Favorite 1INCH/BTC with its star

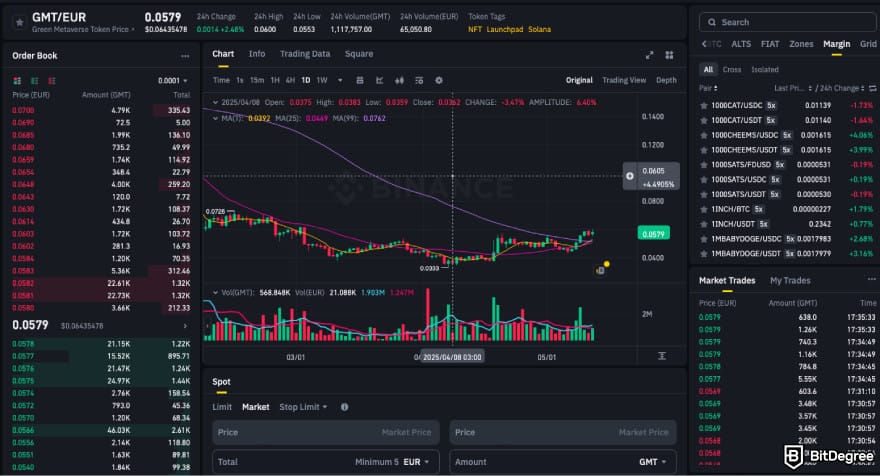click(703, 209)
